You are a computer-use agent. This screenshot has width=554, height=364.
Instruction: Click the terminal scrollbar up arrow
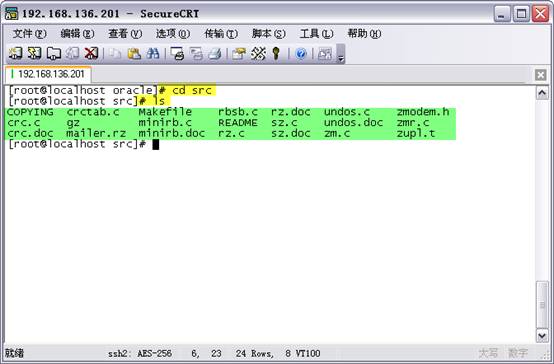click(542, 93)
